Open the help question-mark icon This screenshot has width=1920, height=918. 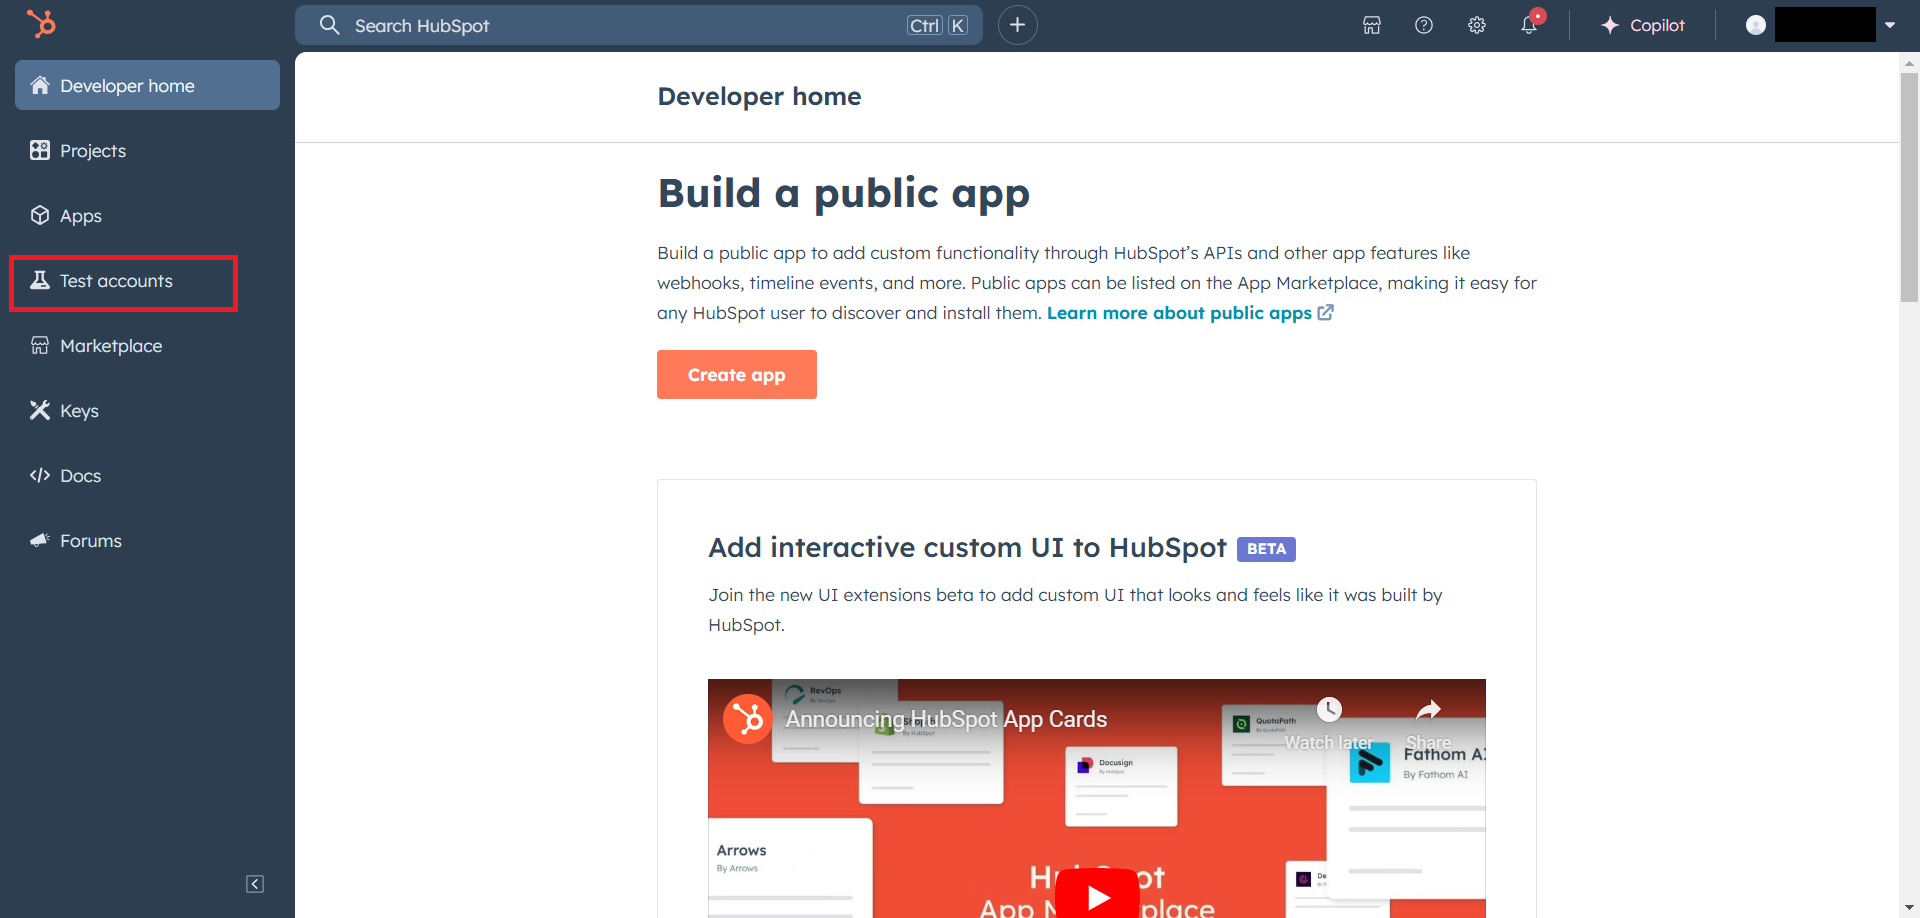coord(1424,25)
